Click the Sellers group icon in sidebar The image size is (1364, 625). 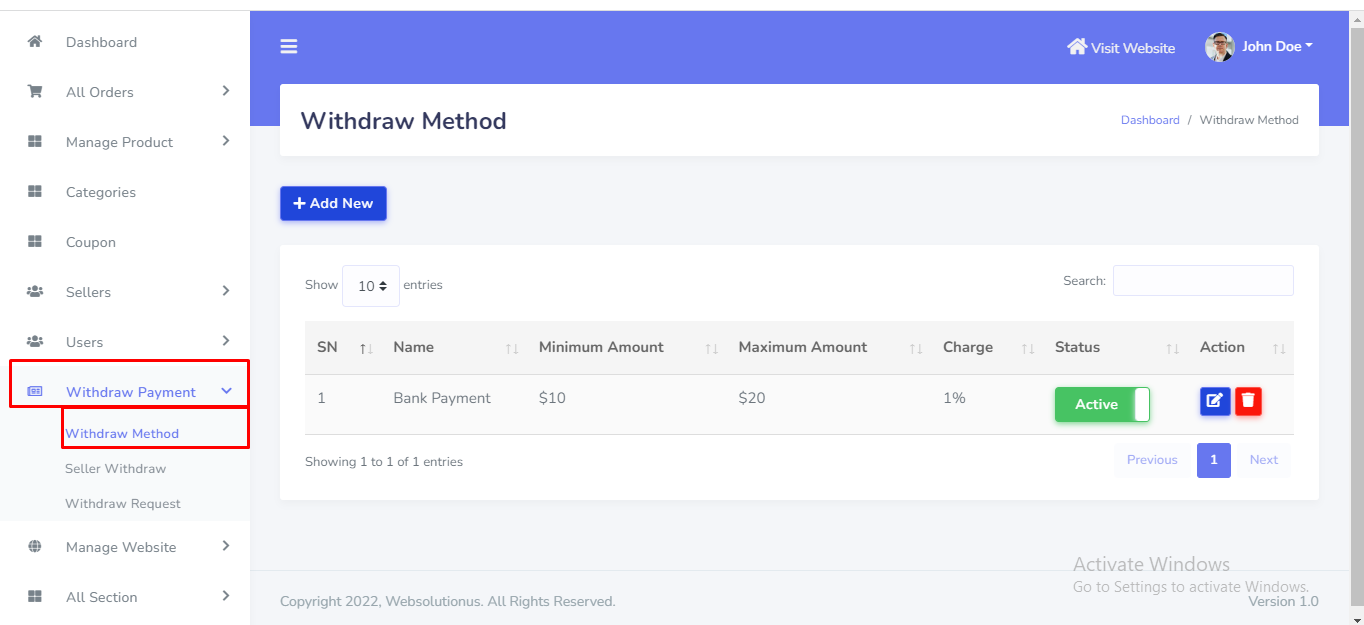[x=35, y=292]
